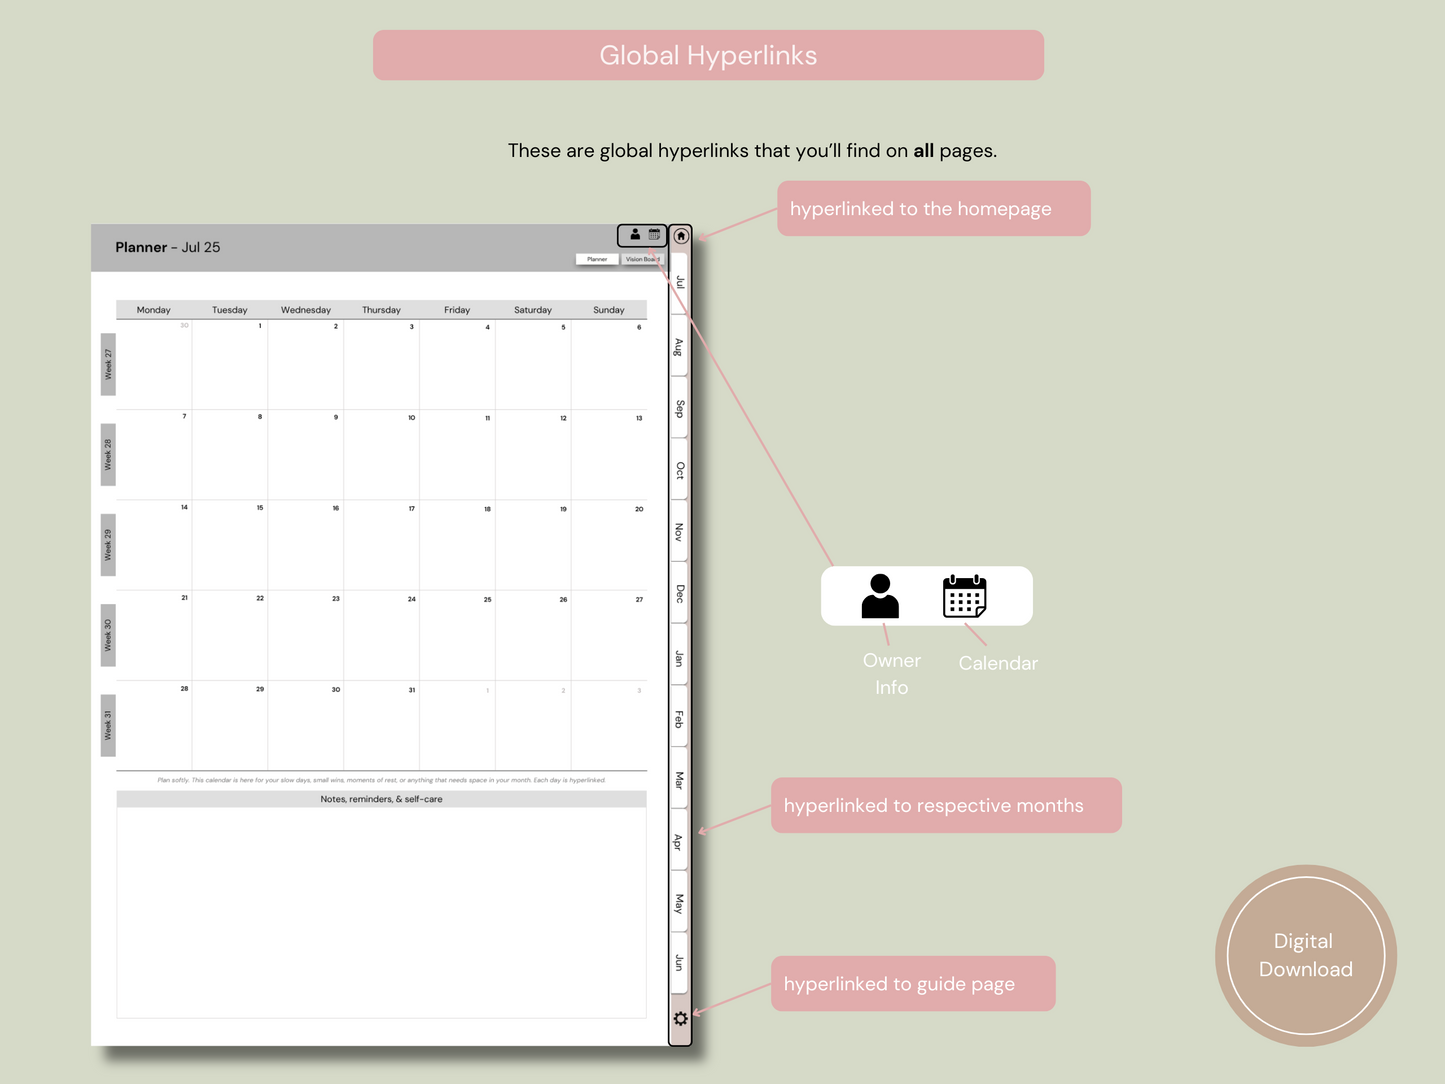Image resolution: width=1445 pixels, height=1084 pixels.
Task: Select the Vision Board tab button
Action: pyautogui.click(x=643, y=259)
